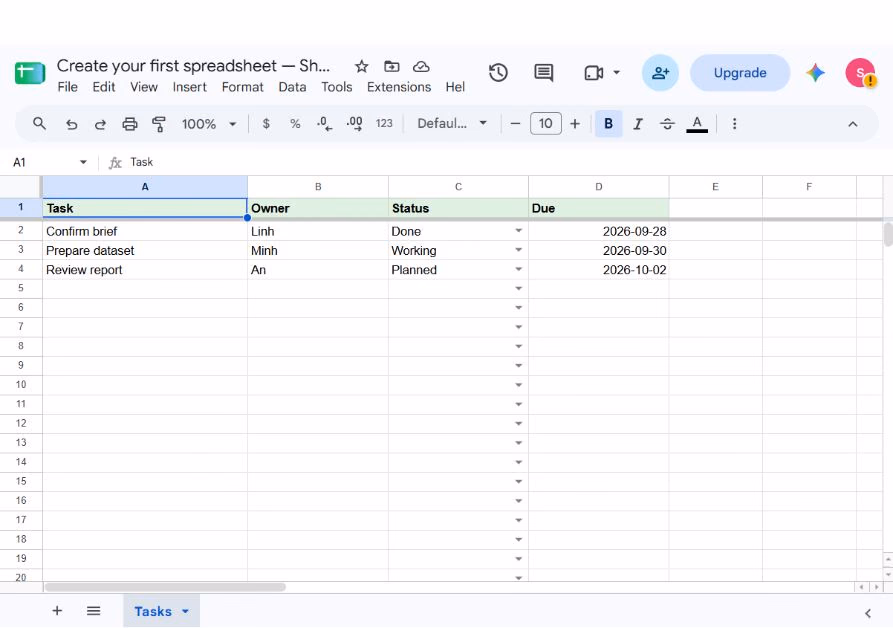Open the Format menu
Viewport: 893px width, 628px height.
coord(243,87)
